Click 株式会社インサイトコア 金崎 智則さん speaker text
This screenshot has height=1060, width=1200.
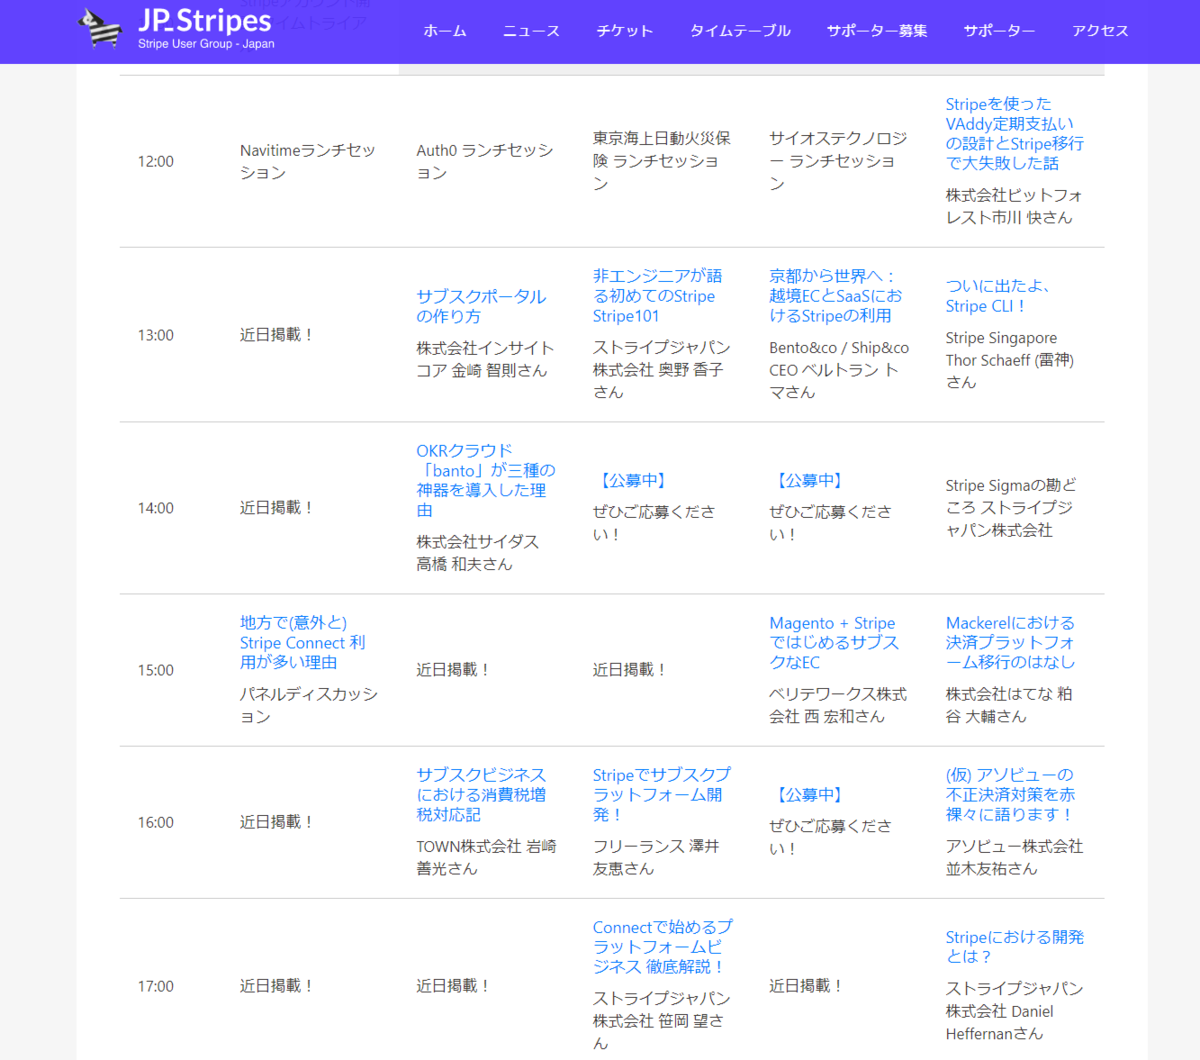pyautogui.click(x=485, y=359)
